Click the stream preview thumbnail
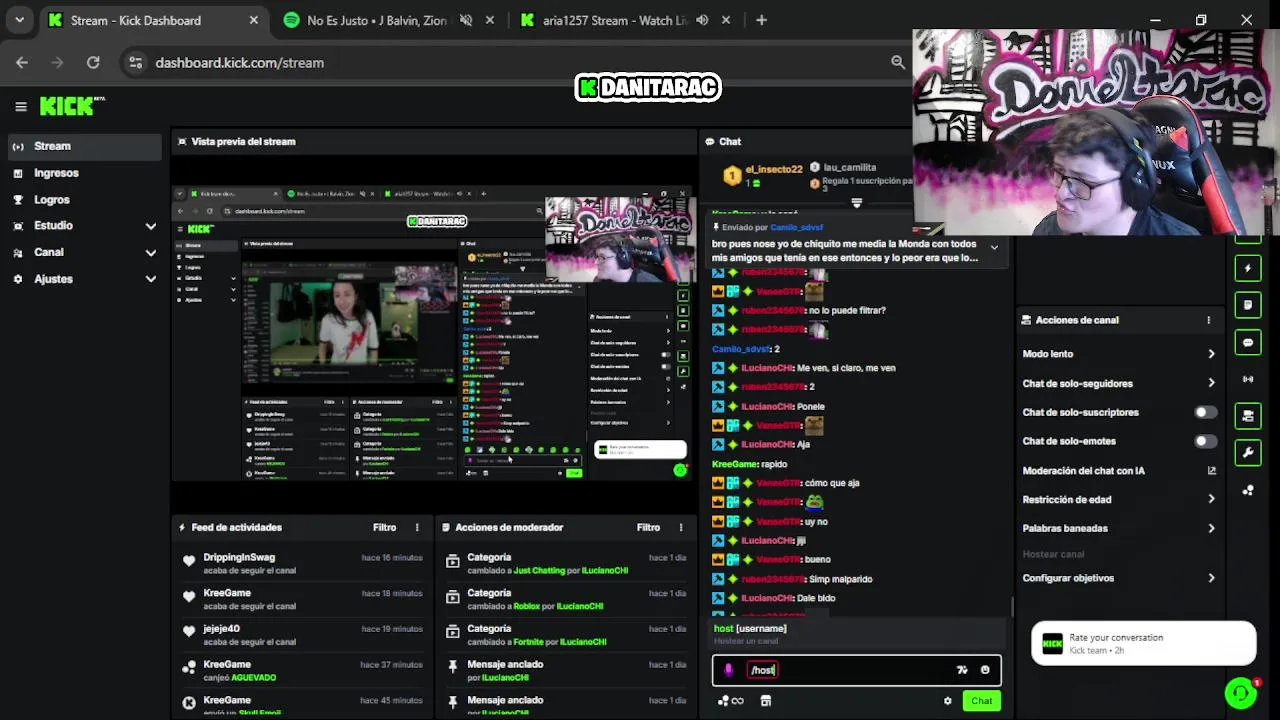 (x=433, y=334)
